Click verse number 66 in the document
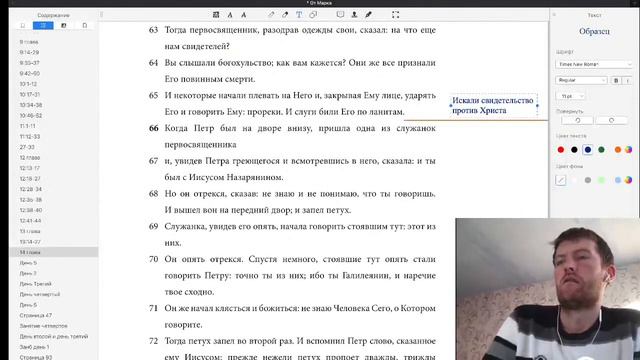Screen dimensions: 640x360 pos(153,128)
